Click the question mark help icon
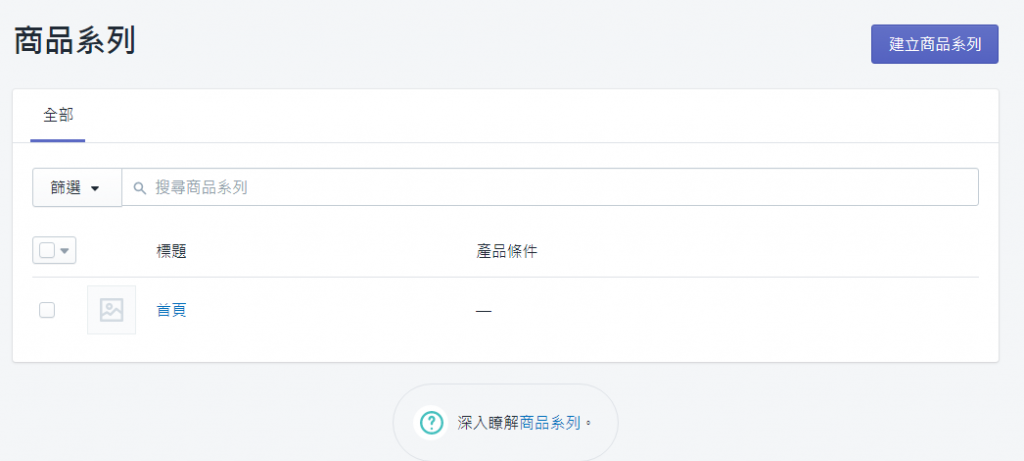This screenshot has width=1024, height=461. (431, 422)
